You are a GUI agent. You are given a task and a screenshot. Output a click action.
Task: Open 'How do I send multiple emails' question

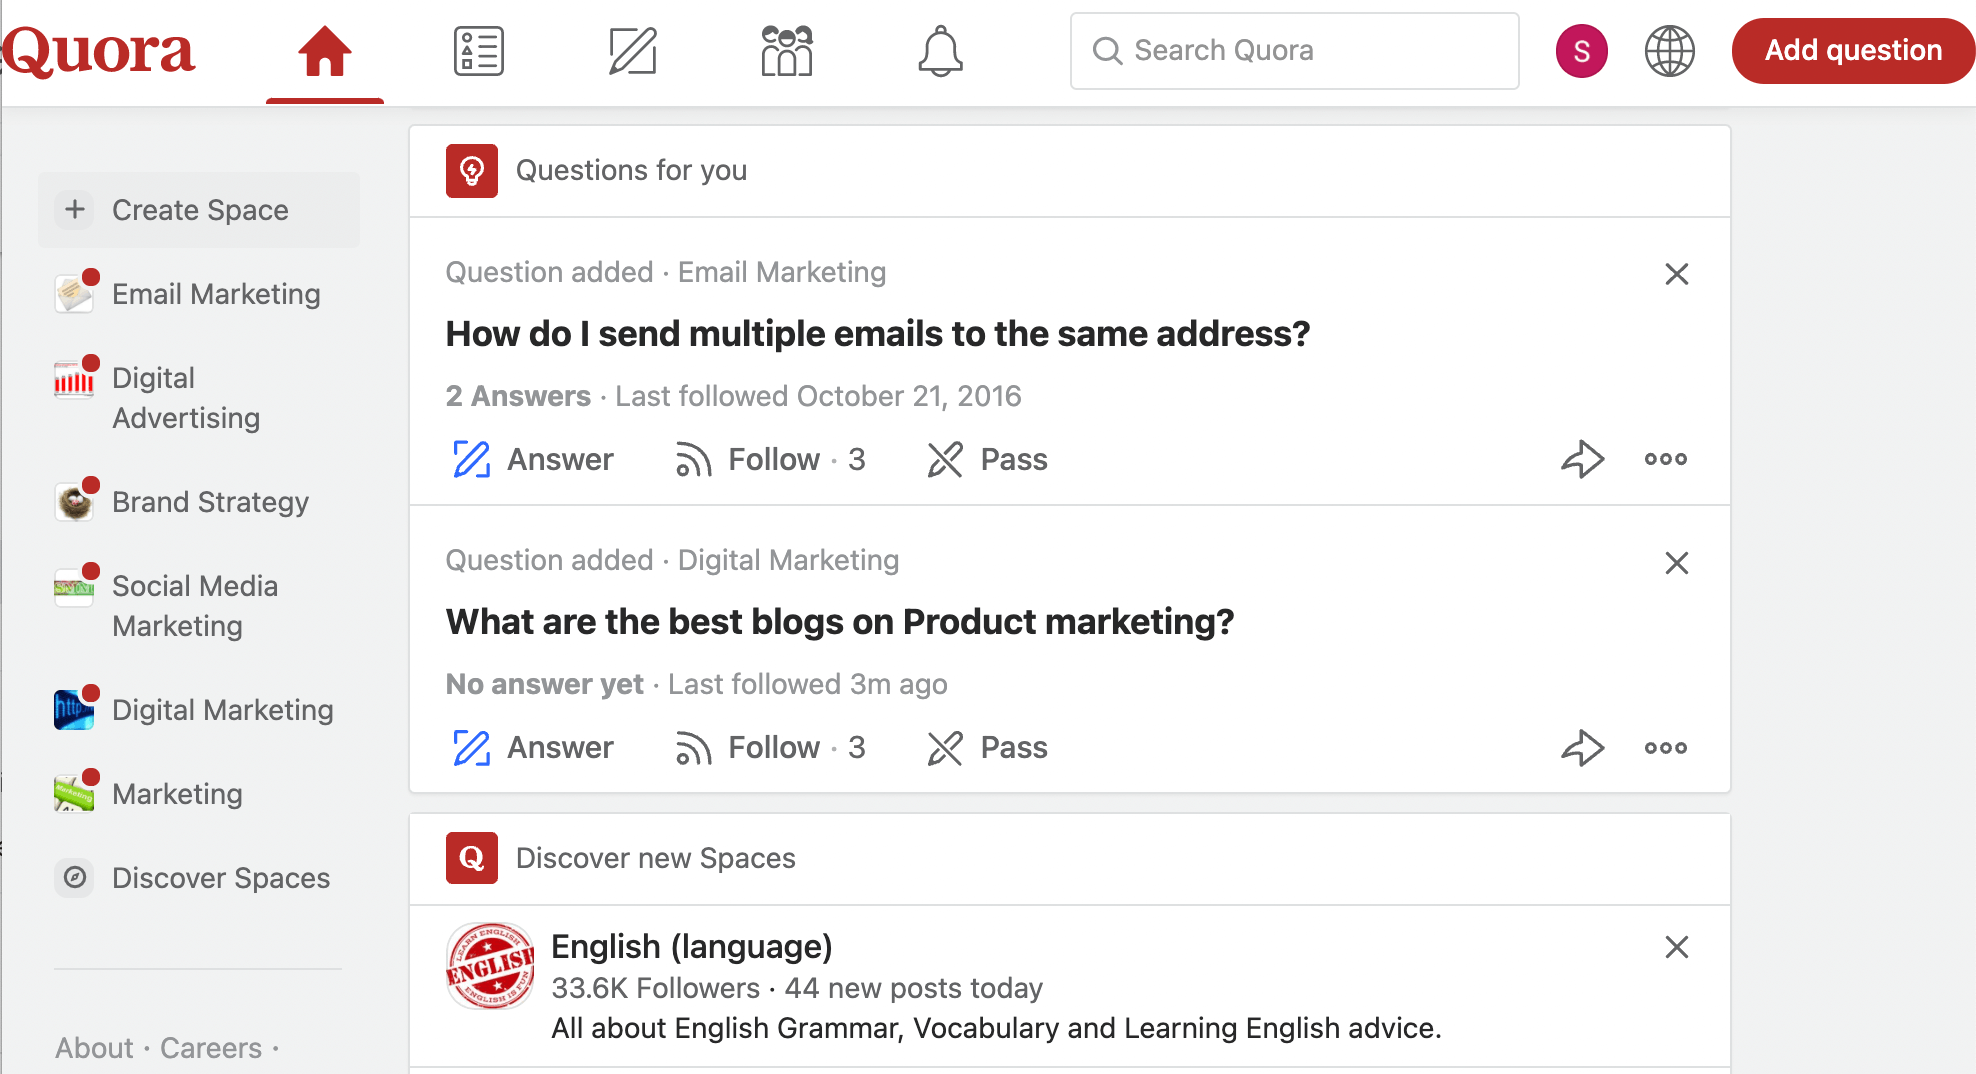(x=878, y=334)
